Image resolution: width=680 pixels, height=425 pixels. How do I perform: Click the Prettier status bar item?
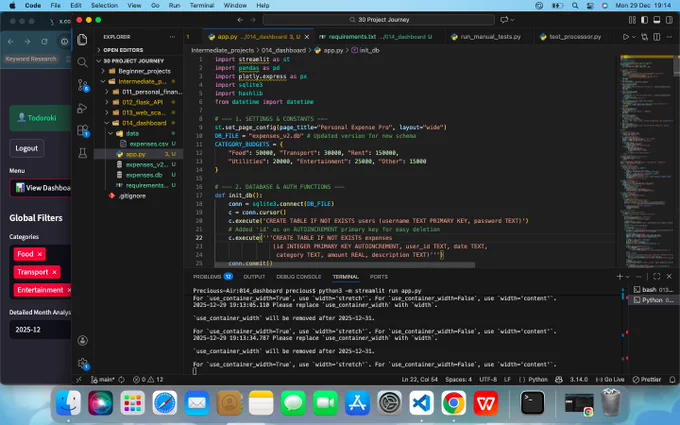(647, 379)
